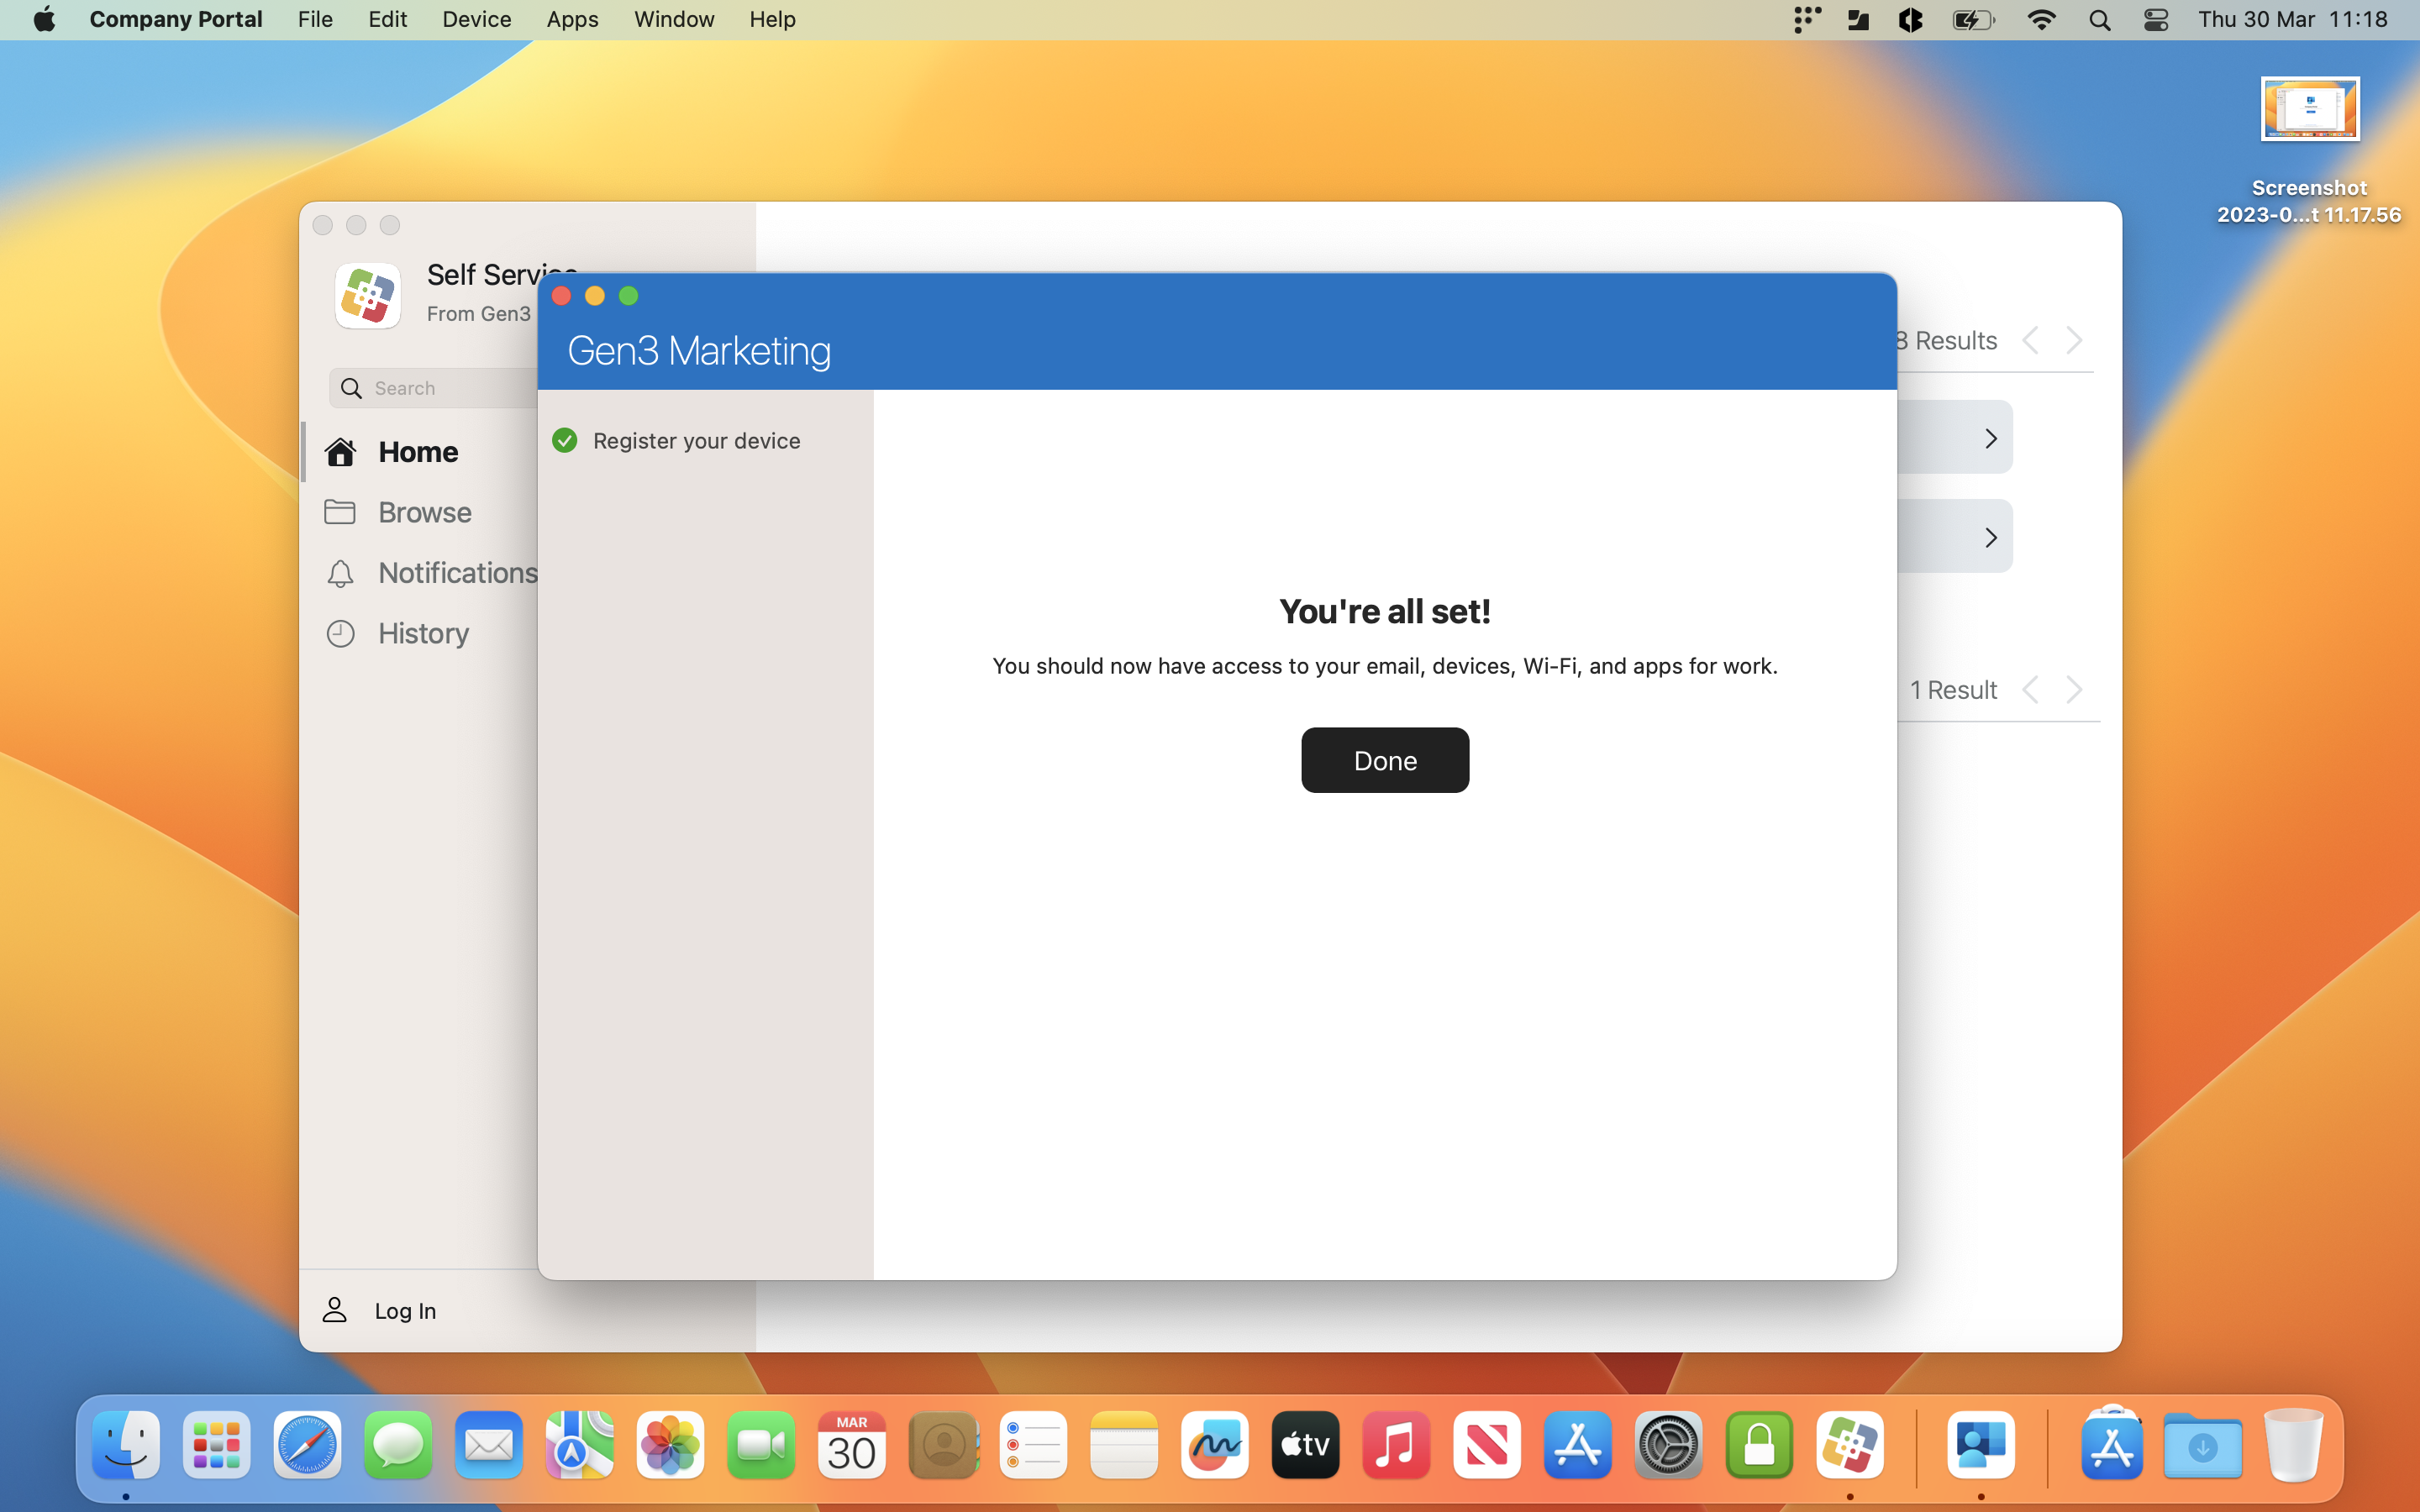Image resolution: width=2420 pixels, height=1512 pixels.
Task: Open Freeform from the Dock
Action: [1215, 1445]
